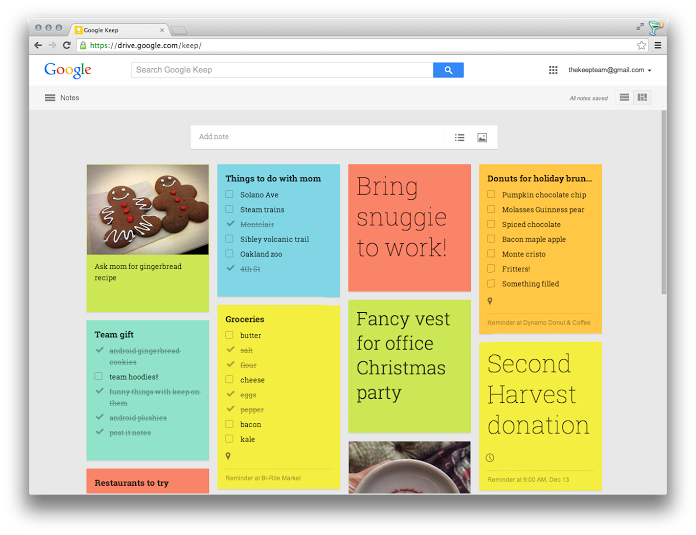
Task: Check off butter in Groceries
Action: 230,336
